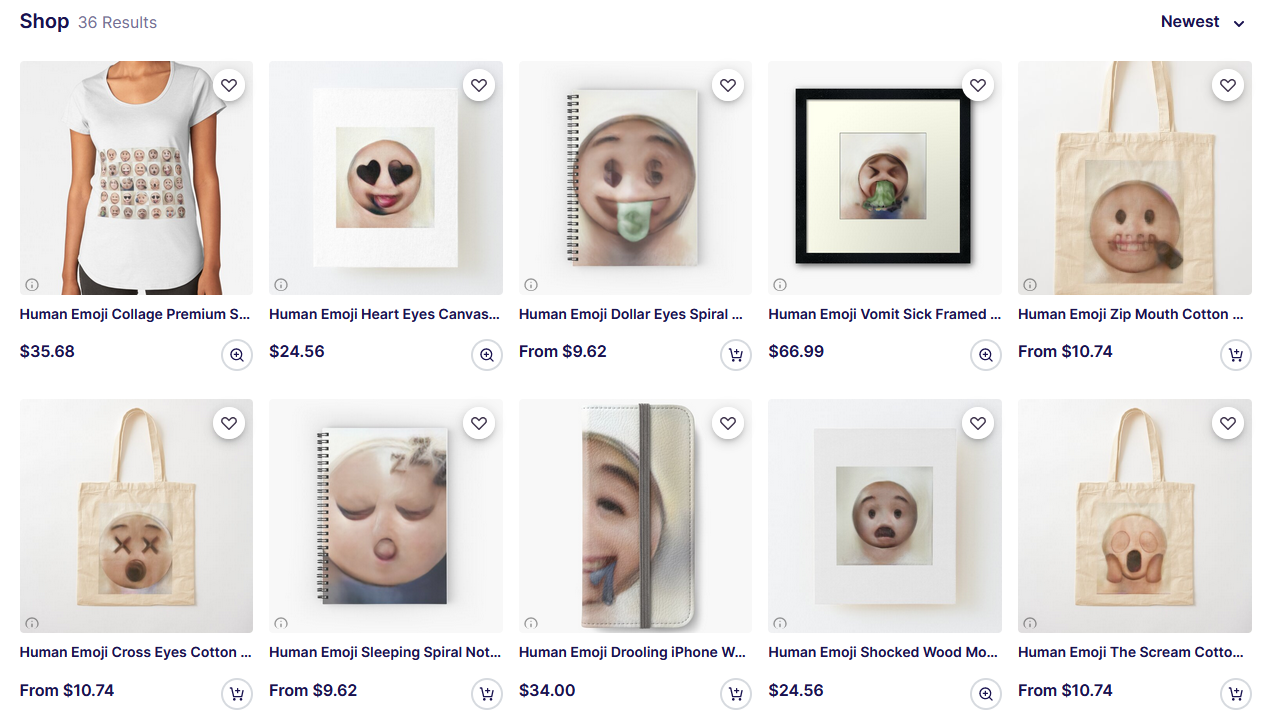Add Sleeping Spiral Notebook to cart
The height and width of the screenshot is (723, 1270).
[487, 694]
